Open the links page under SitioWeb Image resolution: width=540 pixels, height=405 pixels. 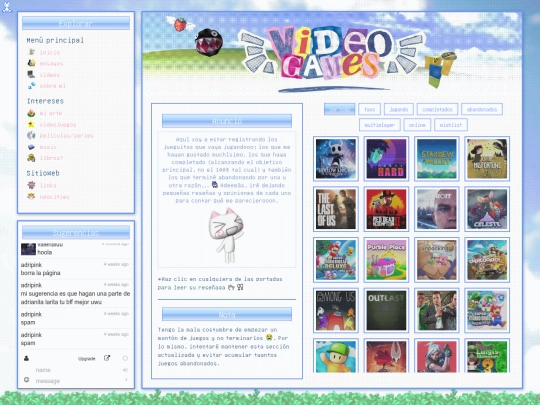(x=48, y=185)
